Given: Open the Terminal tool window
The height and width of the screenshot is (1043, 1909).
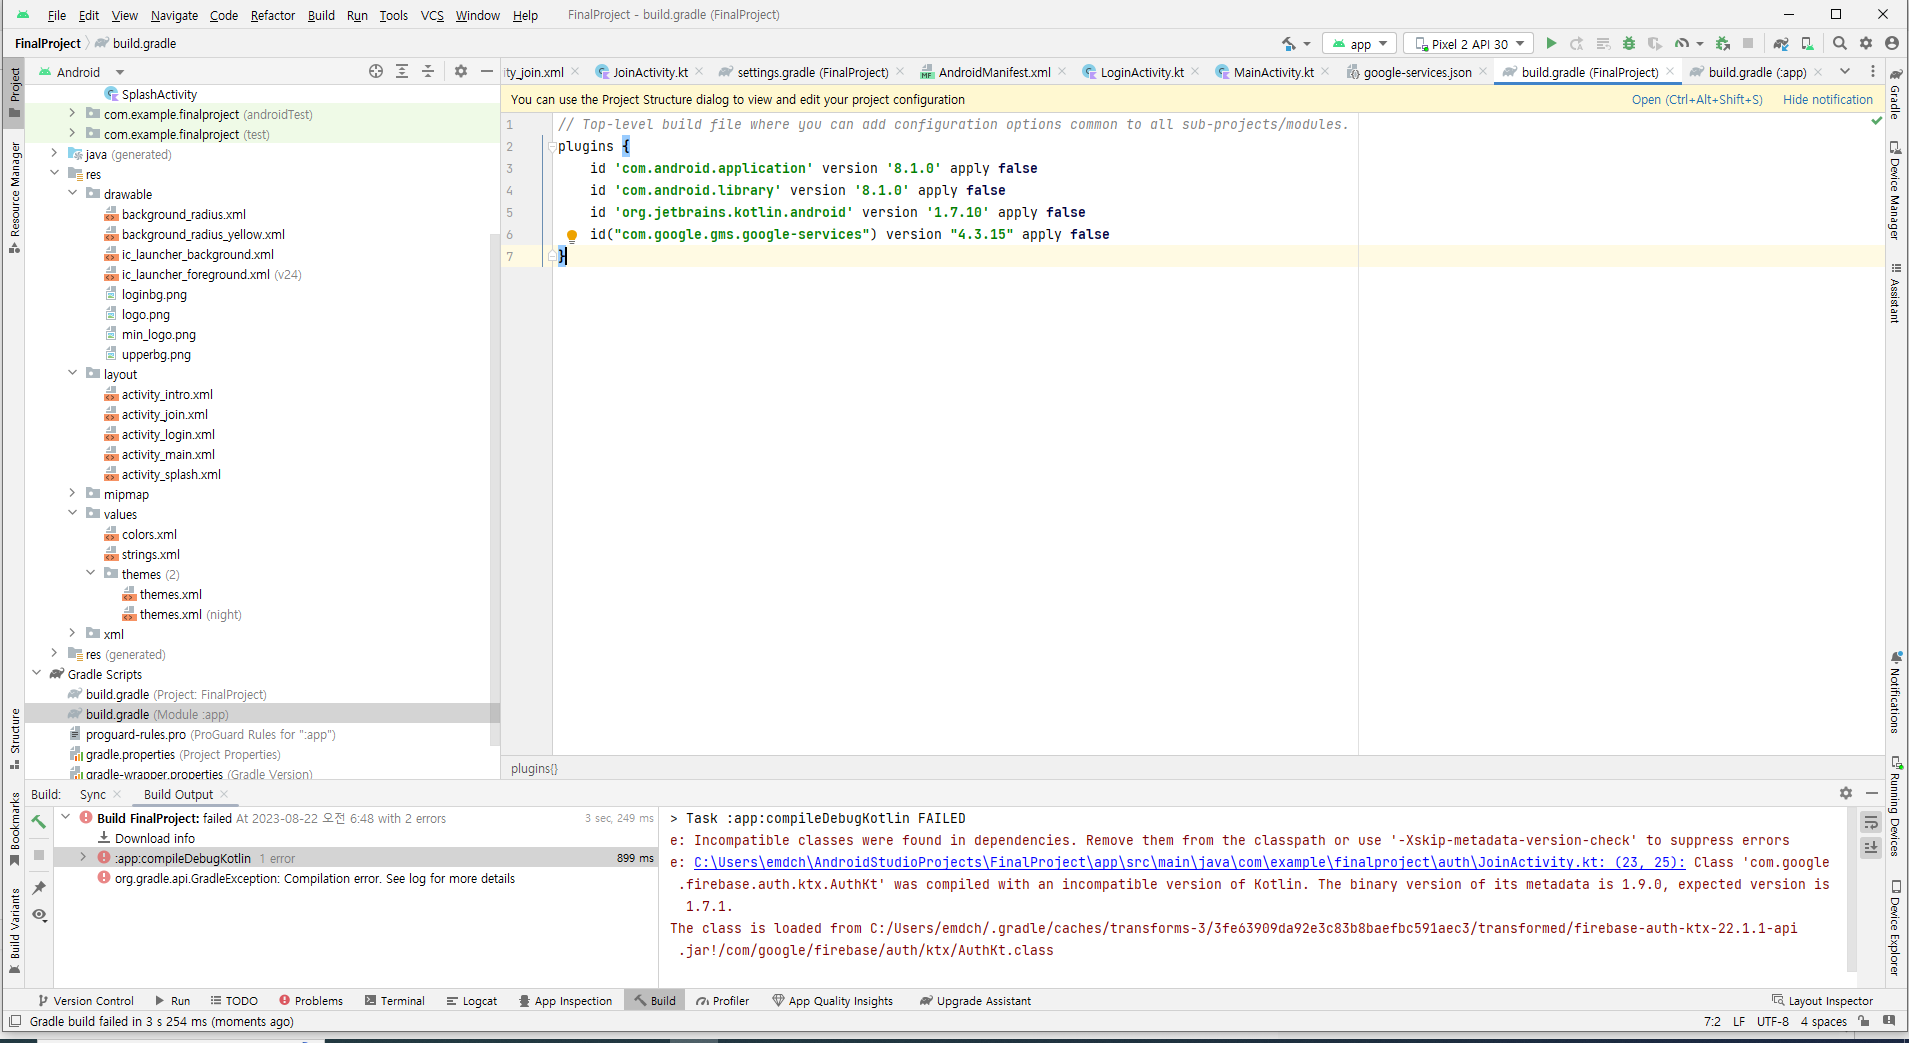Looking at the screenshot, I should [394, 1000].
